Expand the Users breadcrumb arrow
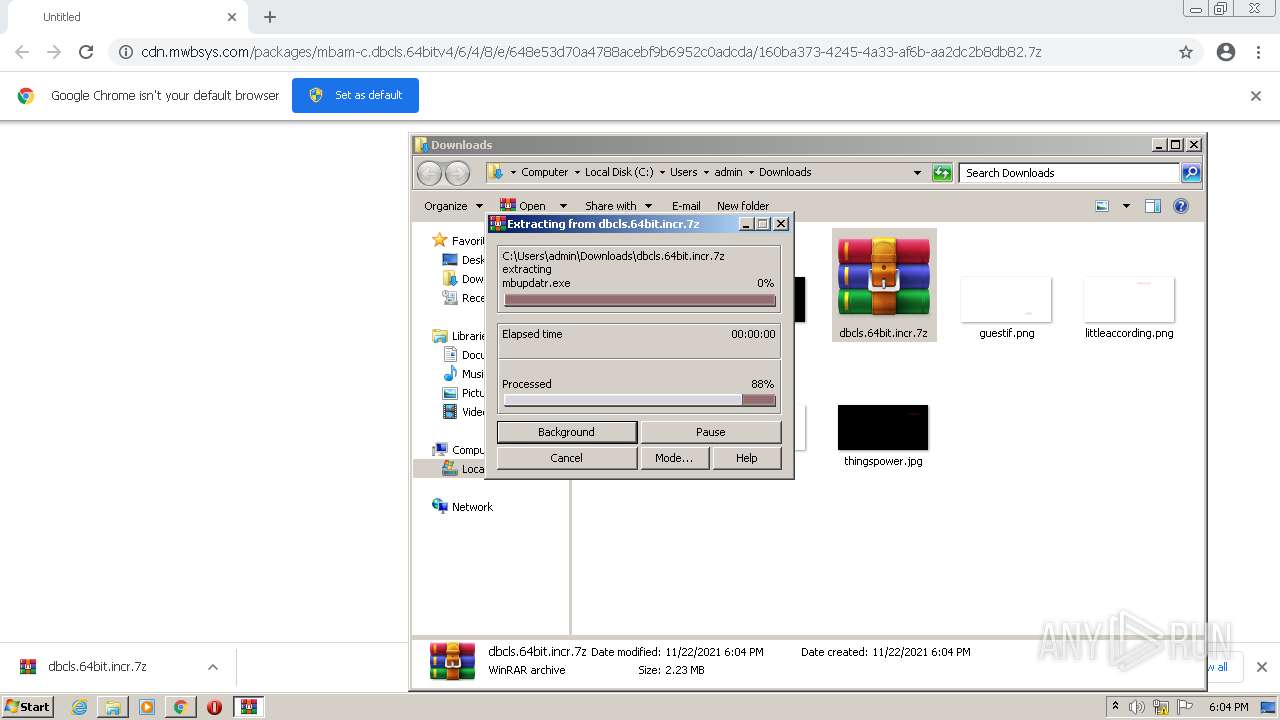Viewport: 1280px width, 720px height. pyautogui.click(x=707, y=173)
